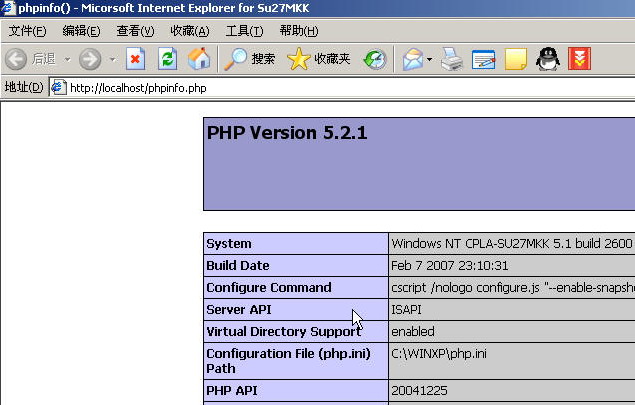Viewport: 635px width, 405px height.
Task: Refresh the page with green arrows icon
Action: (167, 59)
